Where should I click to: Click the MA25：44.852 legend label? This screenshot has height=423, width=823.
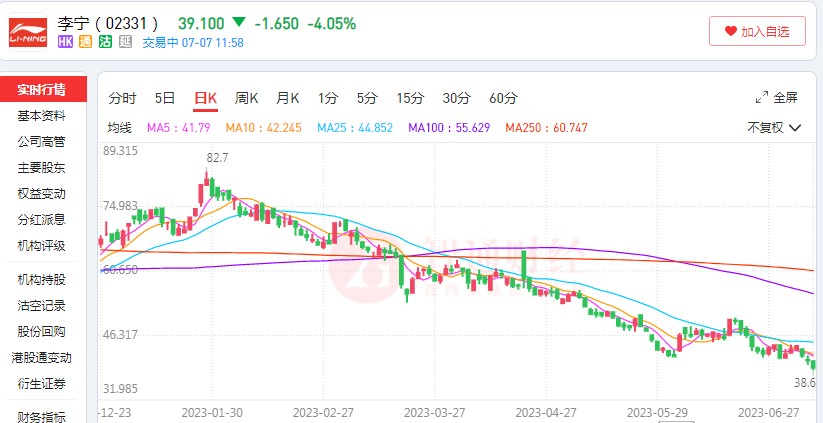355,128
